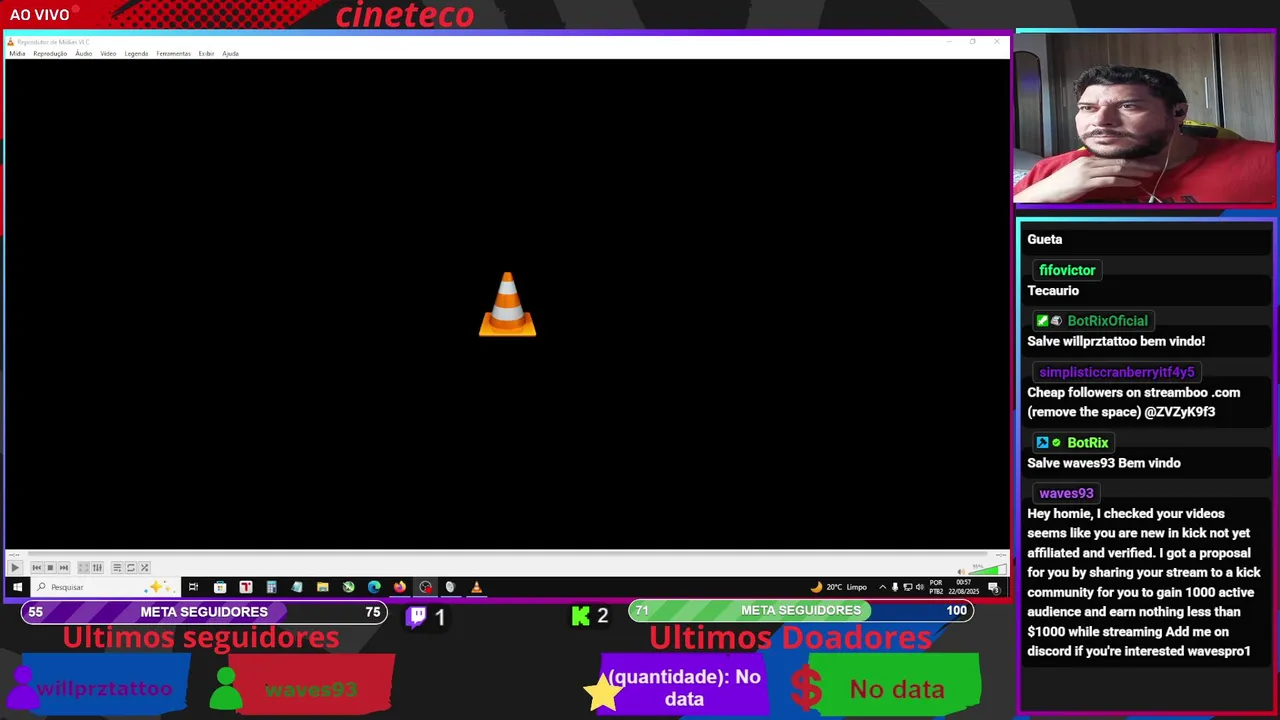Click the gray taskbar icon beside OBS
The image size is (1280, 720).
[x=451, y=587]
